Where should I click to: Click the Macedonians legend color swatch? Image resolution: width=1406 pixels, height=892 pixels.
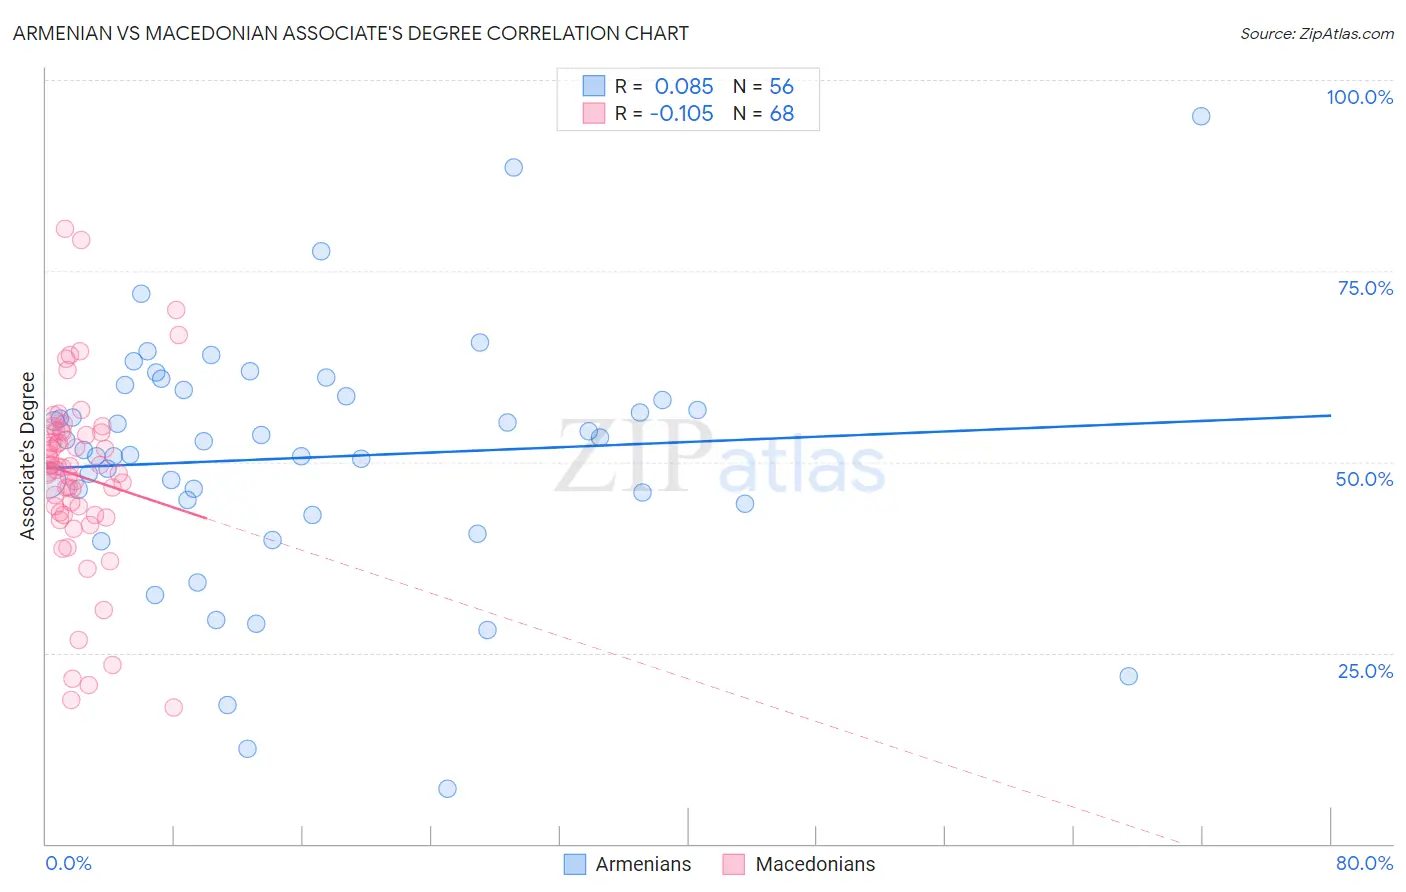[x=734, y=864]
